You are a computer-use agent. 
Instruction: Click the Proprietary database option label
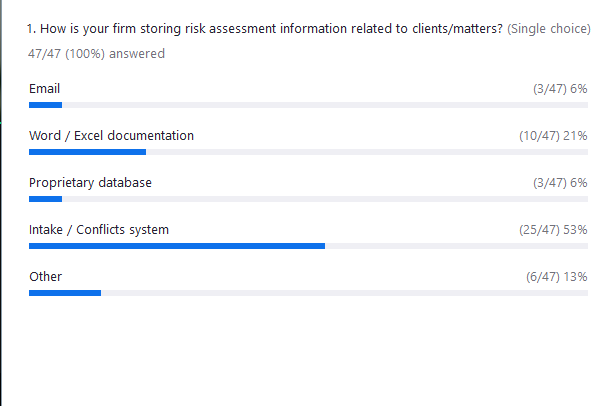pyautogui.click(x=90, y=183)
